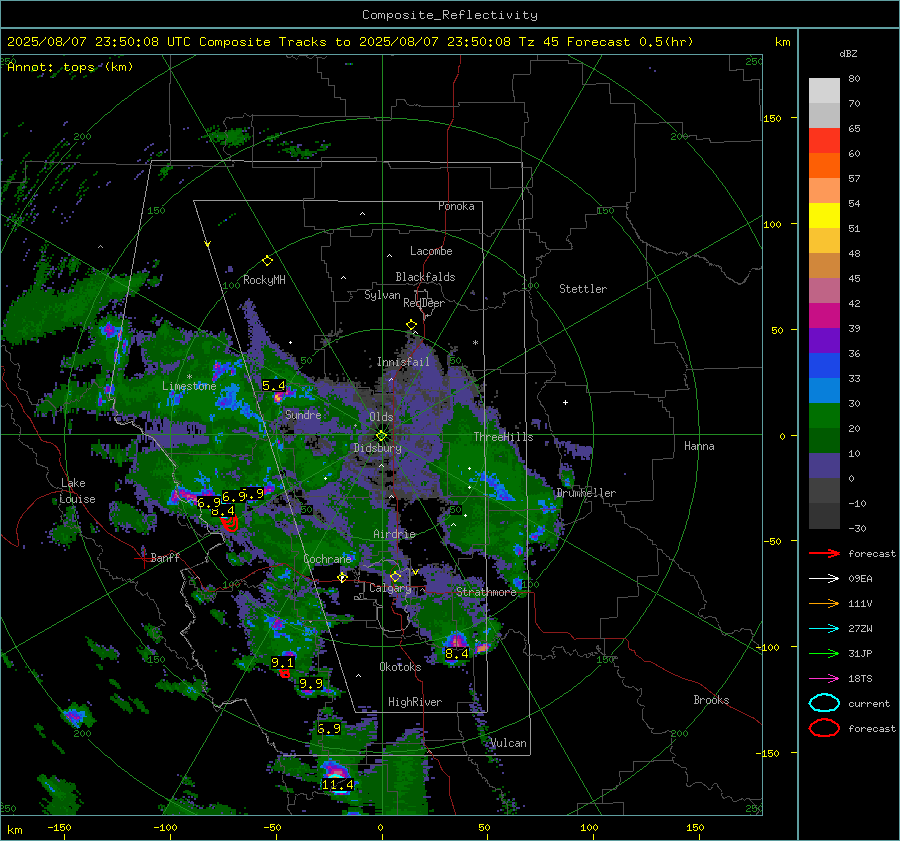Select the green 31JP track arrow

pyautogui.click(x=824, y=653)
